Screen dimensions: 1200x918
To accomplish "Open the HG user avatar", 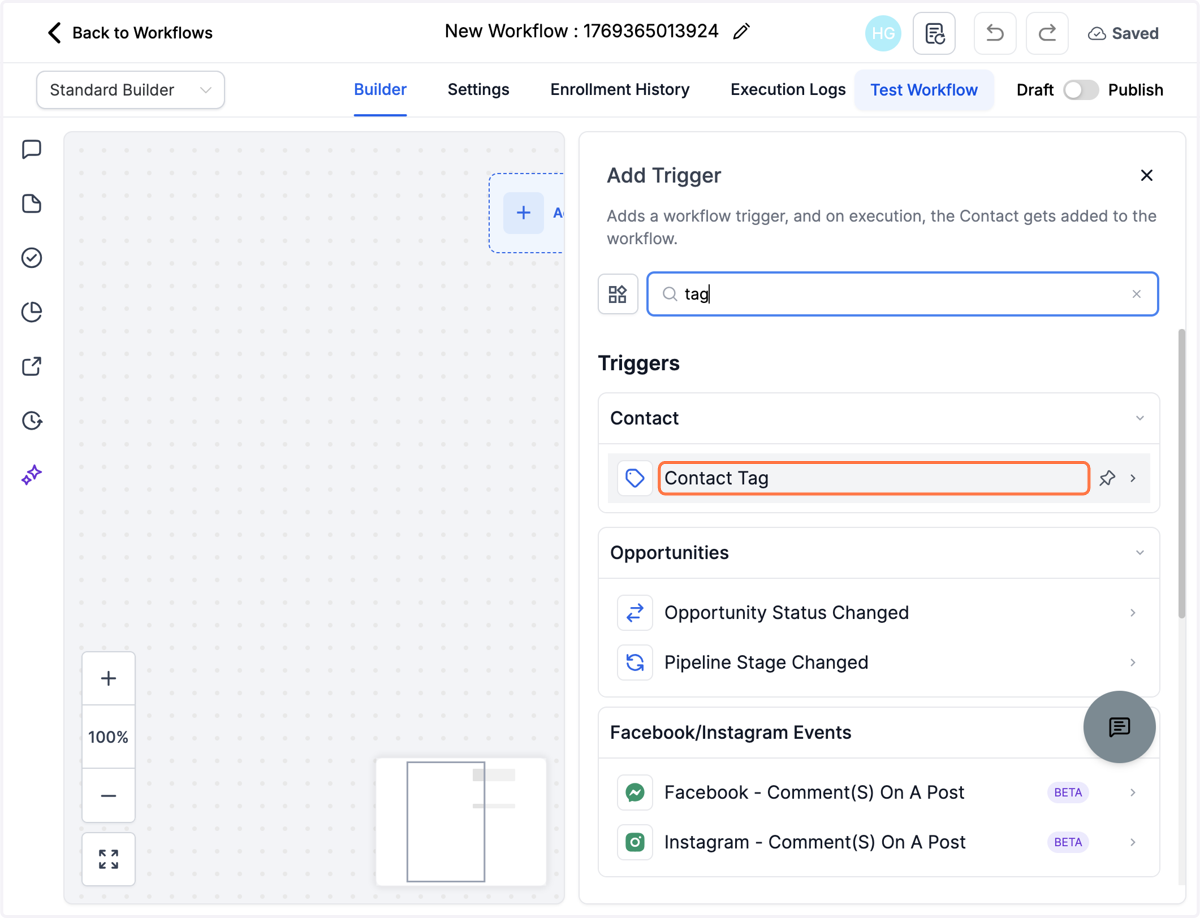I will 883,33.
